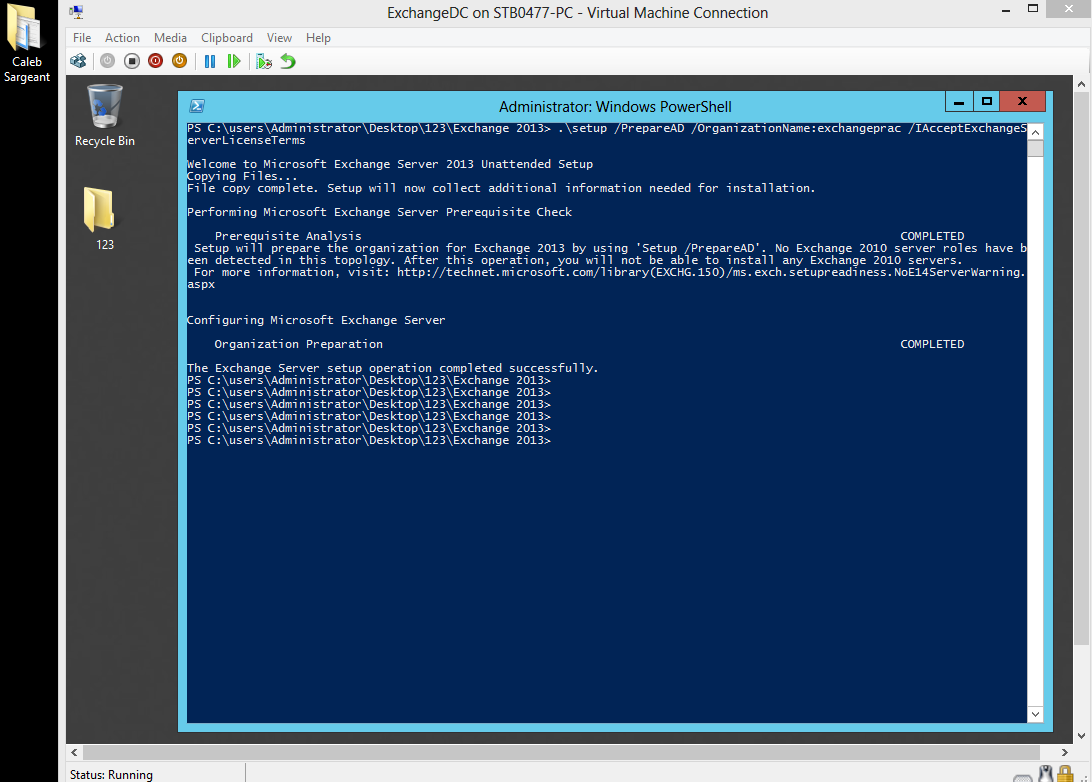Click the PowerShell title bar icon
This screenshot has width=1092, height=782.
coord(197,106)
